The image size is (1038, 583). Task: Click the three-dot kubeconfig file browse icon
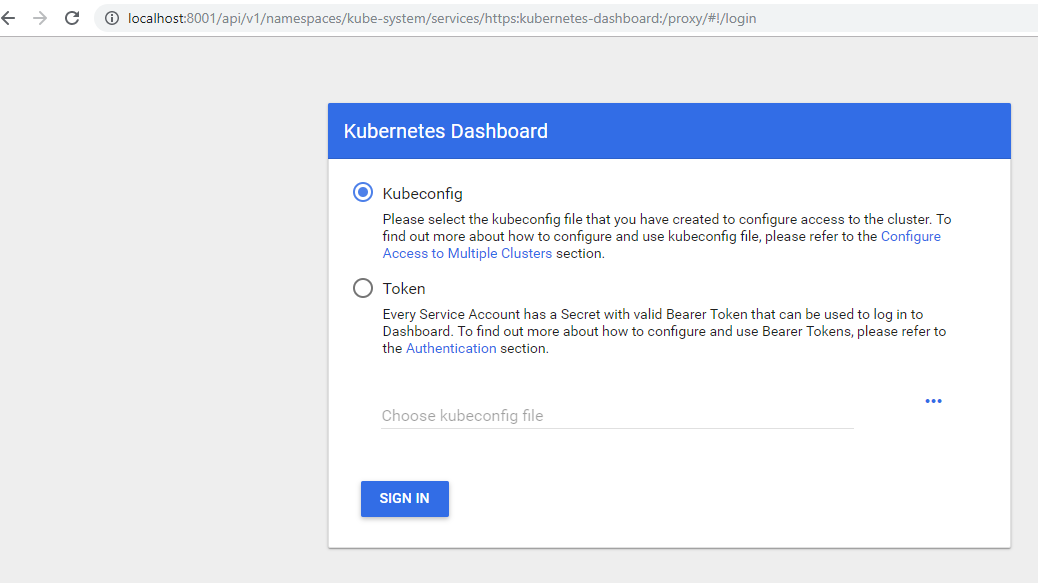(933, 401)
